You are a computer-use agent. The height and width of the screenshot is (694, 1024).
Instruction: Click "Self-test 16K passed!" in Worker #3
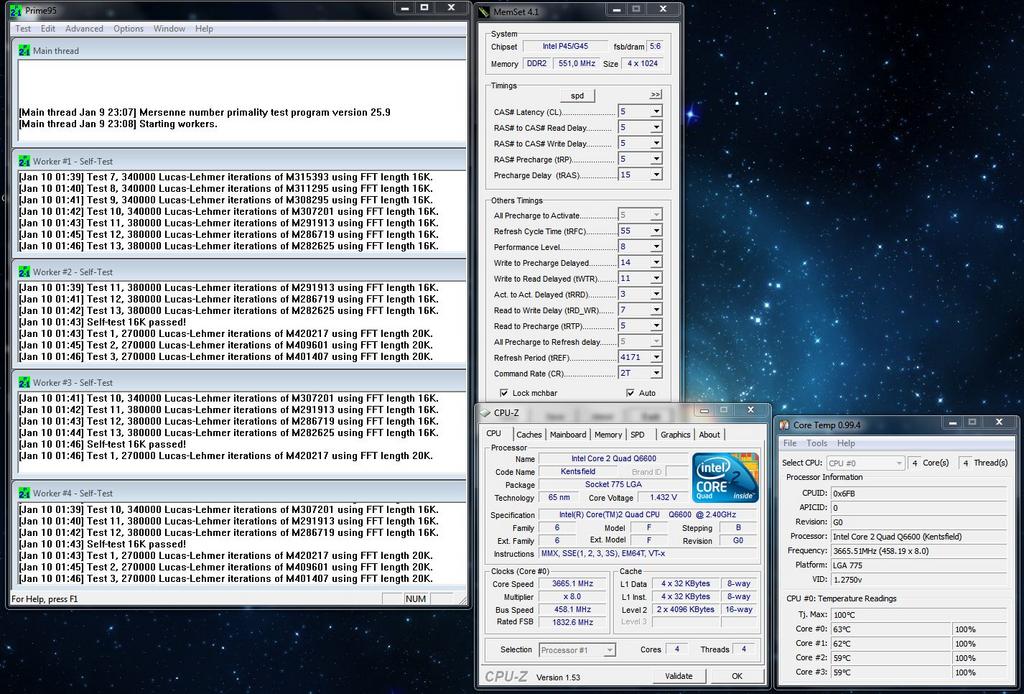[136, 444]
